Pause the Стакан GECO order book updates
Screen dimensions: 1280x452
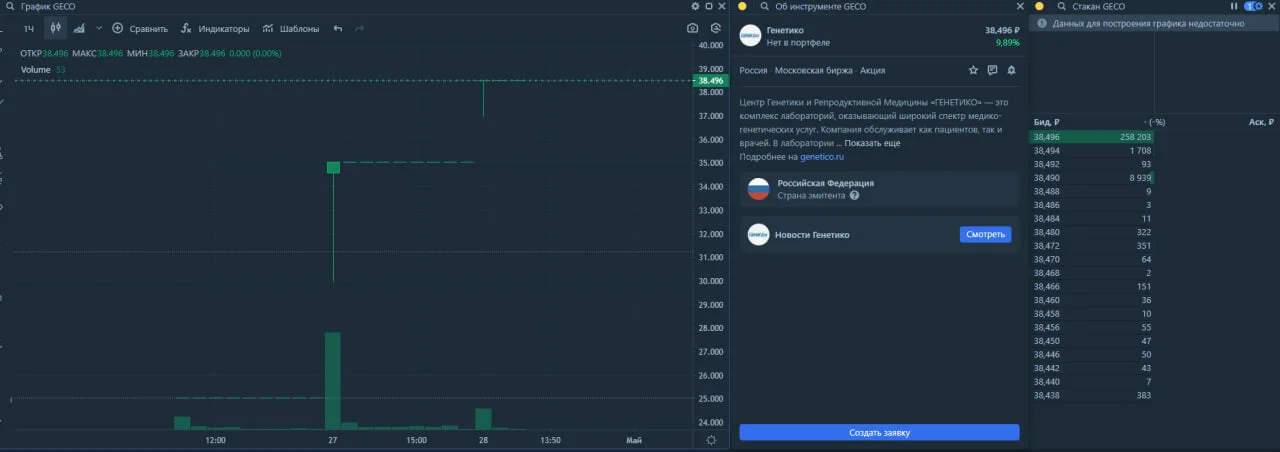[1234, 6]
